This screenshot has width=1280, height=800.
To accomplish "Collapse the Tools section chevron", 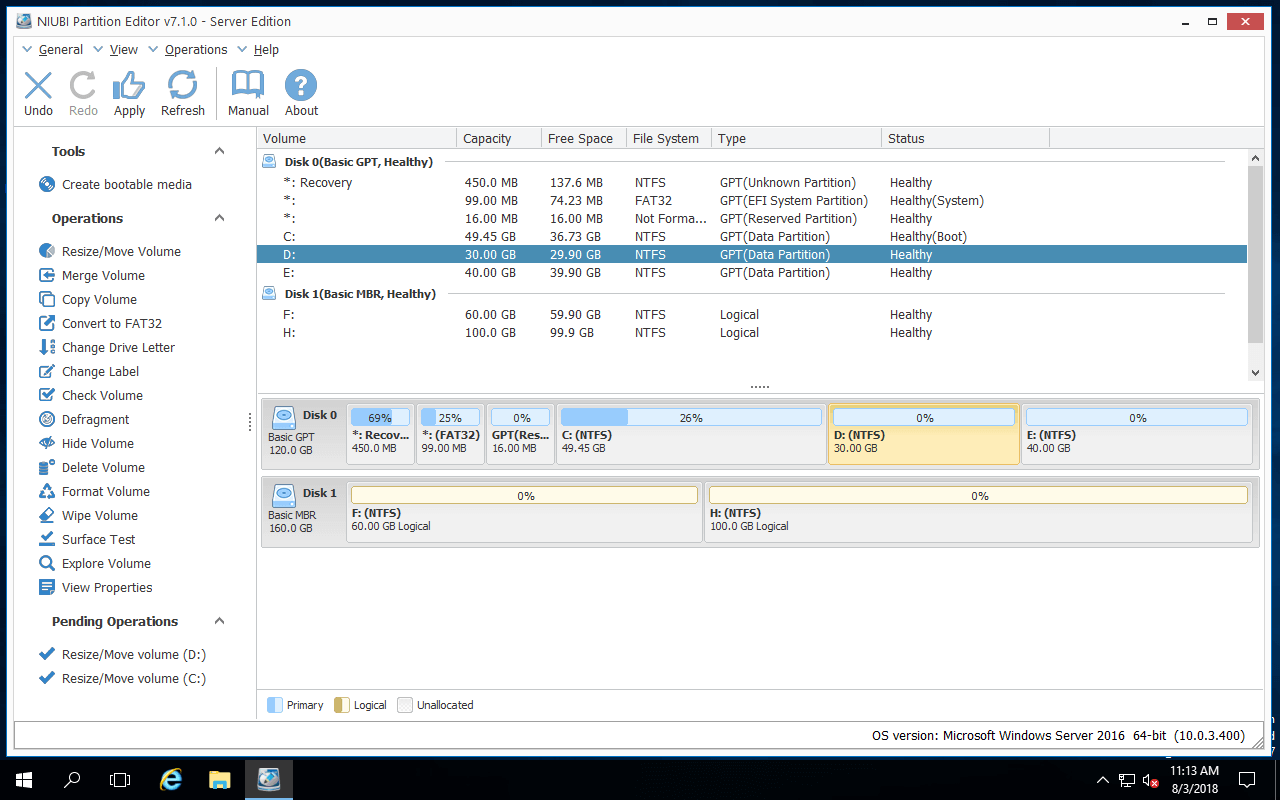I will (x=220, y=151).
